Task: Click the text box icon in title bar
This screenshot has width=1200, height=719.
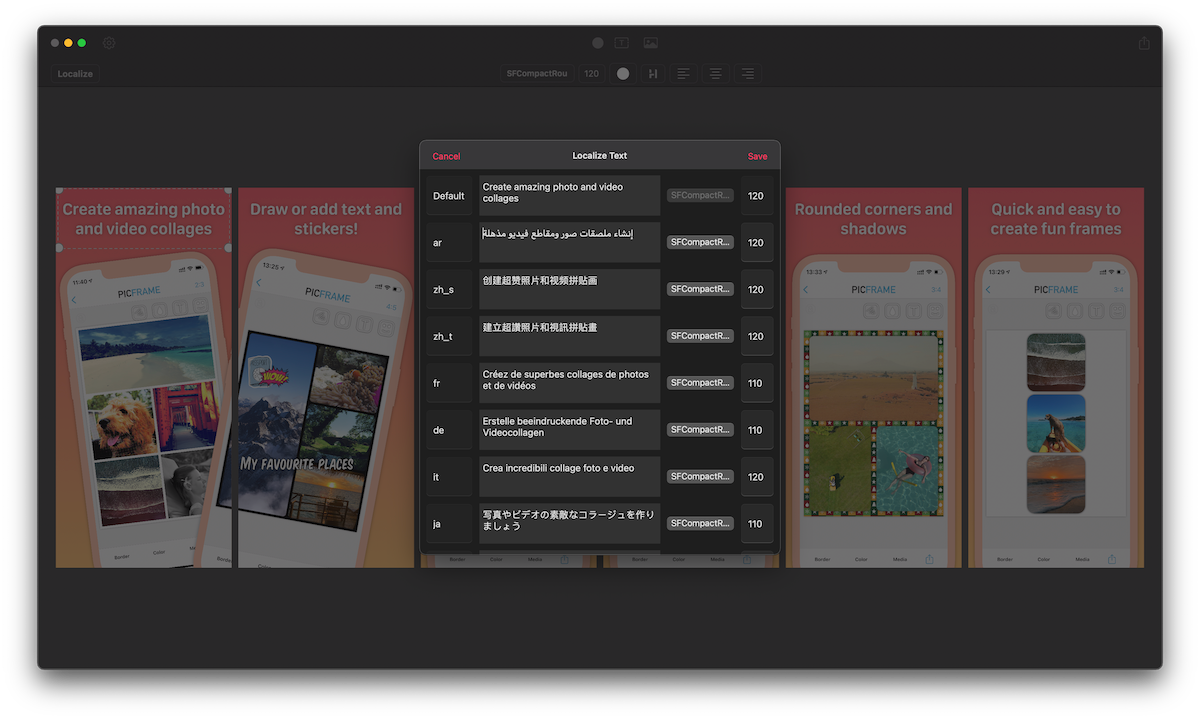Action: click(622, 43)
